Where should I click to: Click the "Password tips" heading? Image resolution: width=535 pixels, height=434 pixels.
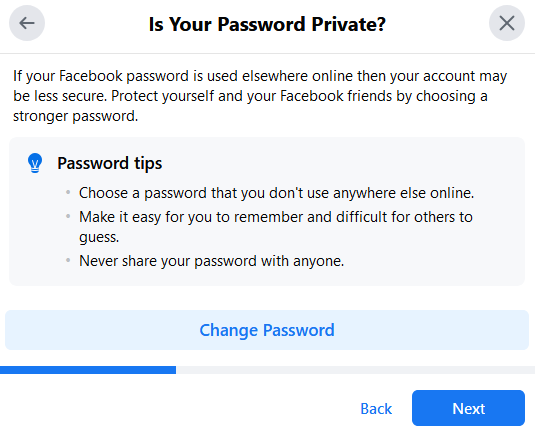(110, 163)
